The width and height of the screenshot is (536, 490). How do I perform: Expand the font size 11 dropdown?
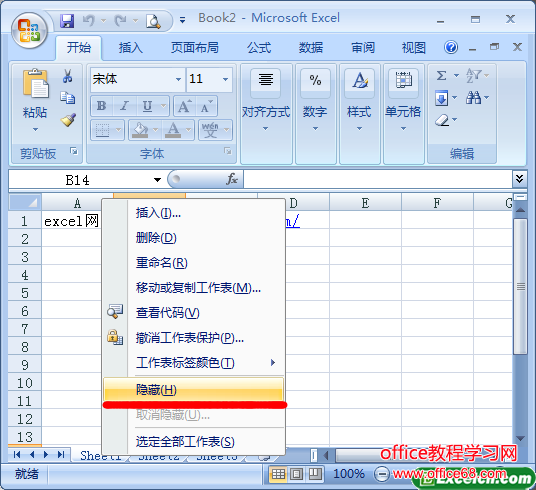(x=225, y=79)
